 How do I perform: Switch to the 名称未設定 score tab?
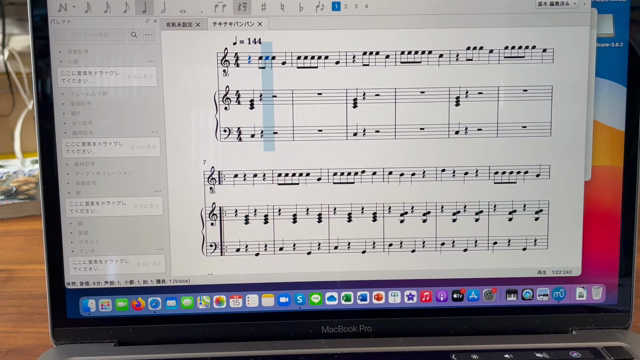(x=179, y=24)
